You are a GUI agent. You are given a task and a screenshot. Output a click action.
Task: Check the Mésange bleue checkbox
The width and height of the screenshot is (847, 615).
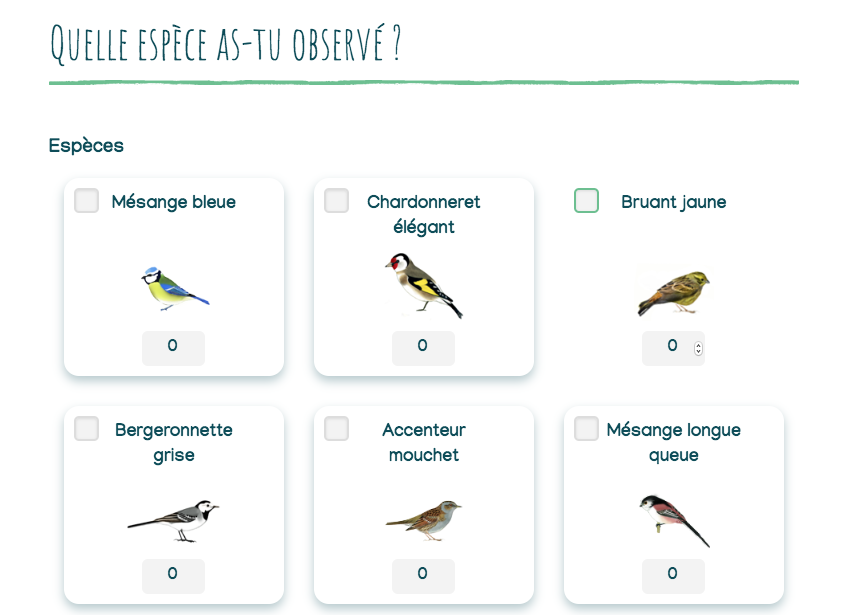pos(87,201)
